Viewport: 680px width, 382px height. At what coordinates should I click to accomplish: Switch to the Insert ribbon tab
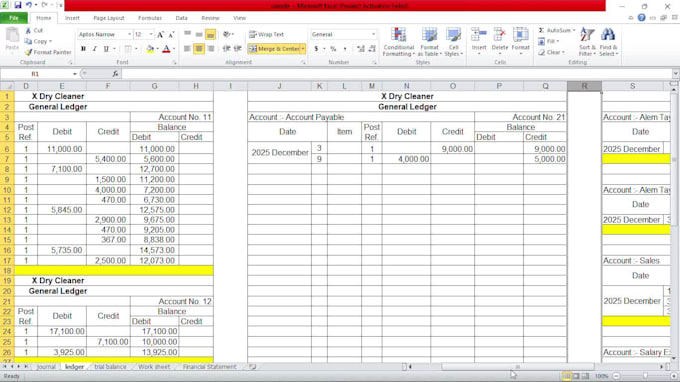72,18
